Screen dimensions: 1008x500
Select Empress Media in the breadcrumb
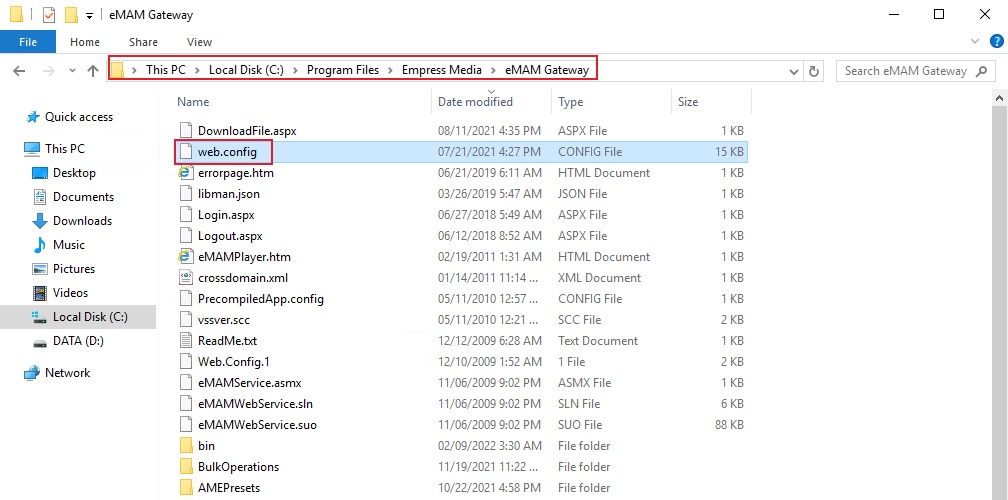pyautogui.click(x=442, y=70)
